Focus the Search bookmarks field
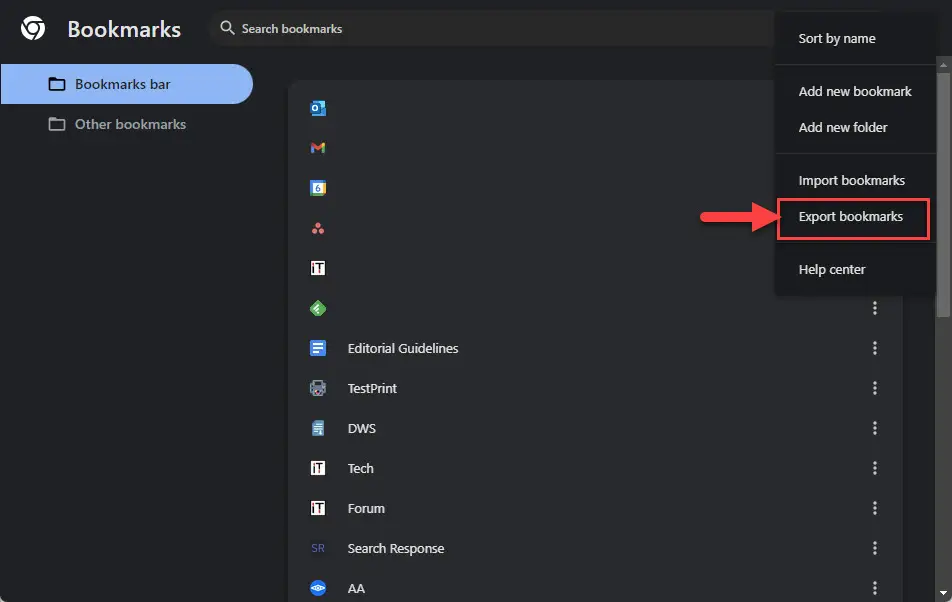The image size is (952, 602). pos(492,29)
